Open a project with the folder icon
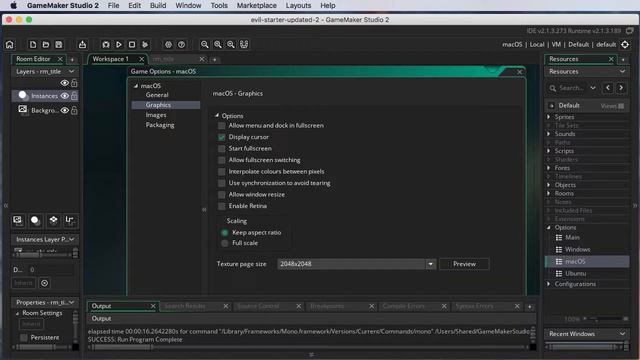The height and width of the screenshot is (360, 640). coord(46,44)
